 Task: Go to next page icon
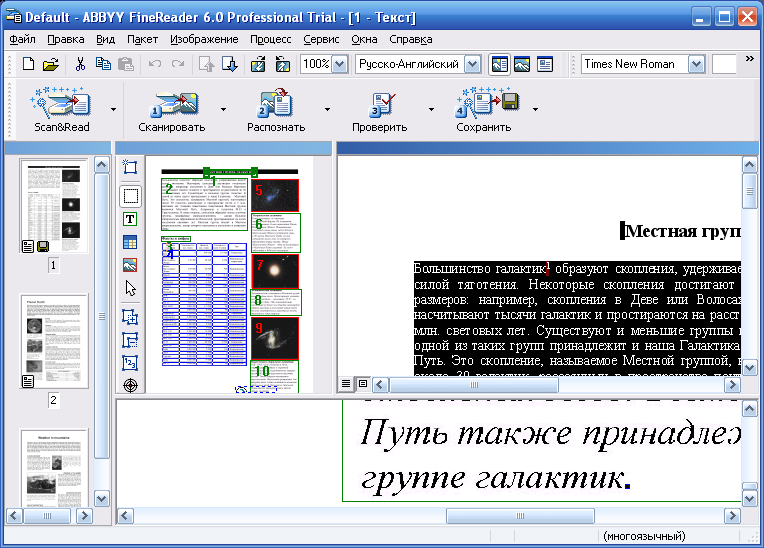(x=229, y=64)
